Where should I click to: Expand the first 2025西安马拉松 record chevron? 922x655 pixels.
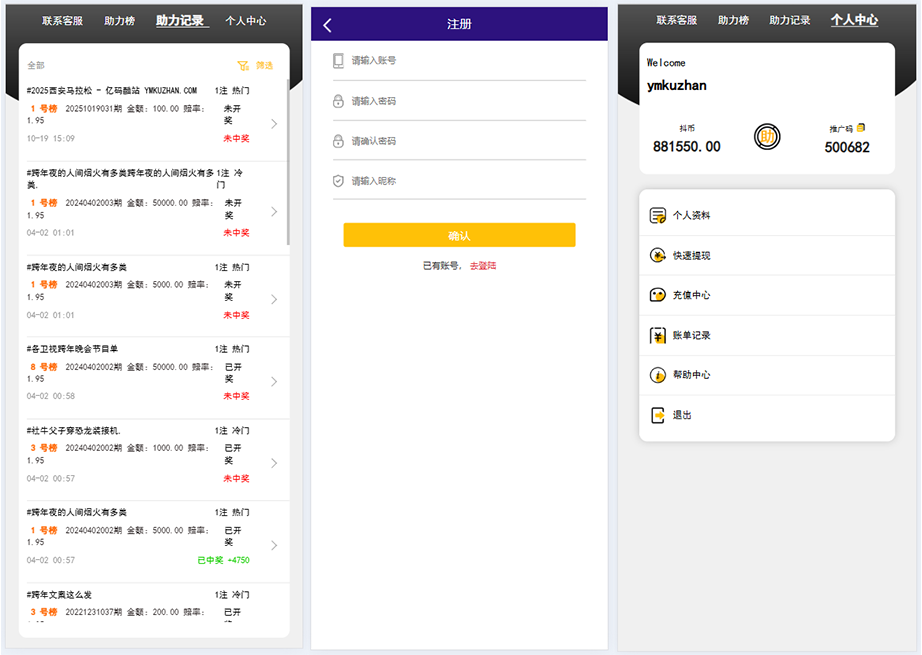pos(274,124)
